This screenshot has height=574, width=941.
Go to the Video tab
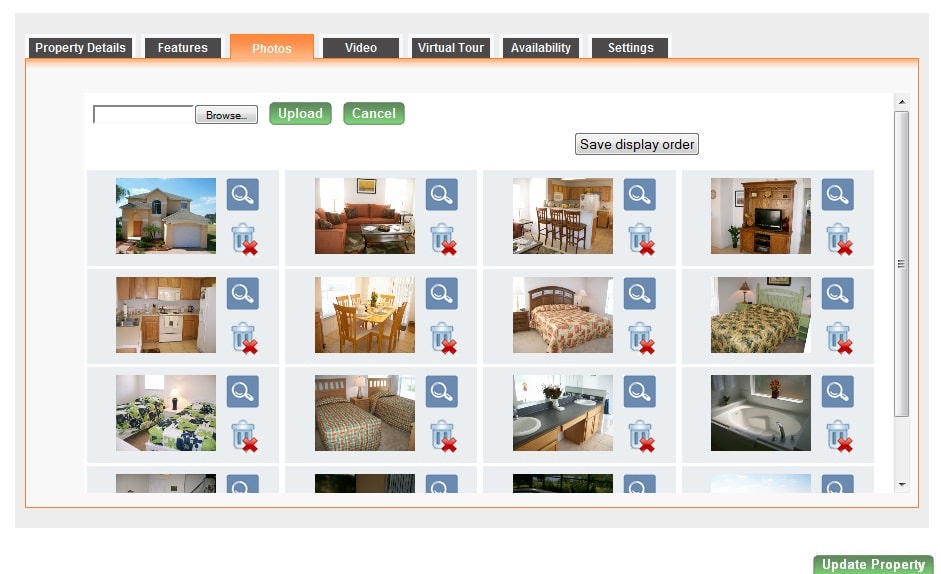(x=361, y=48)
